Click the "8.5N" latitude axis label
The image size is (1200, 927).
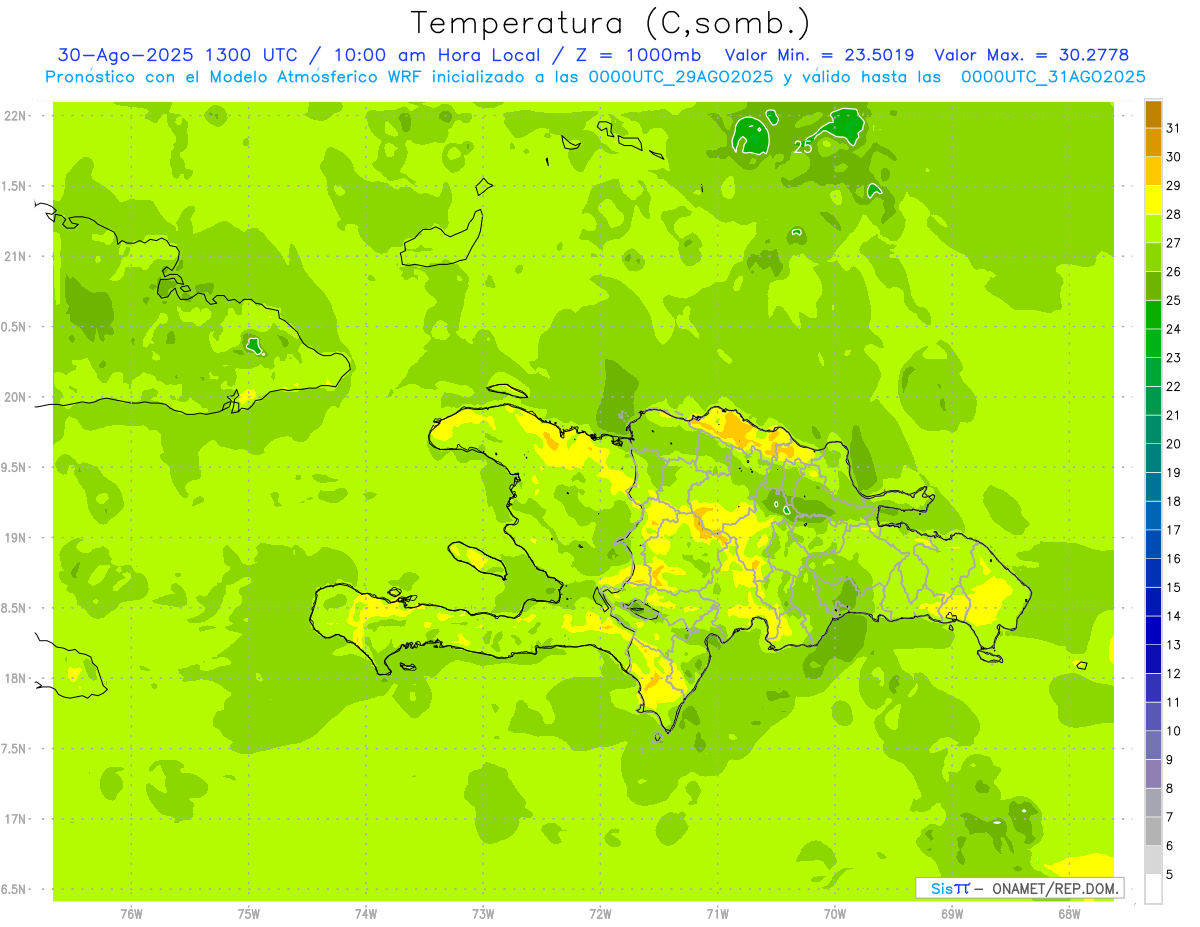(x=15, y=608)
